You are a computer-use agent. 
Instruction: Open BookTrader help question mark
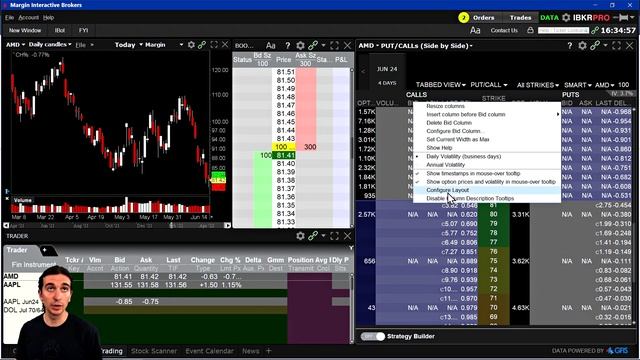tap(288, 45)
